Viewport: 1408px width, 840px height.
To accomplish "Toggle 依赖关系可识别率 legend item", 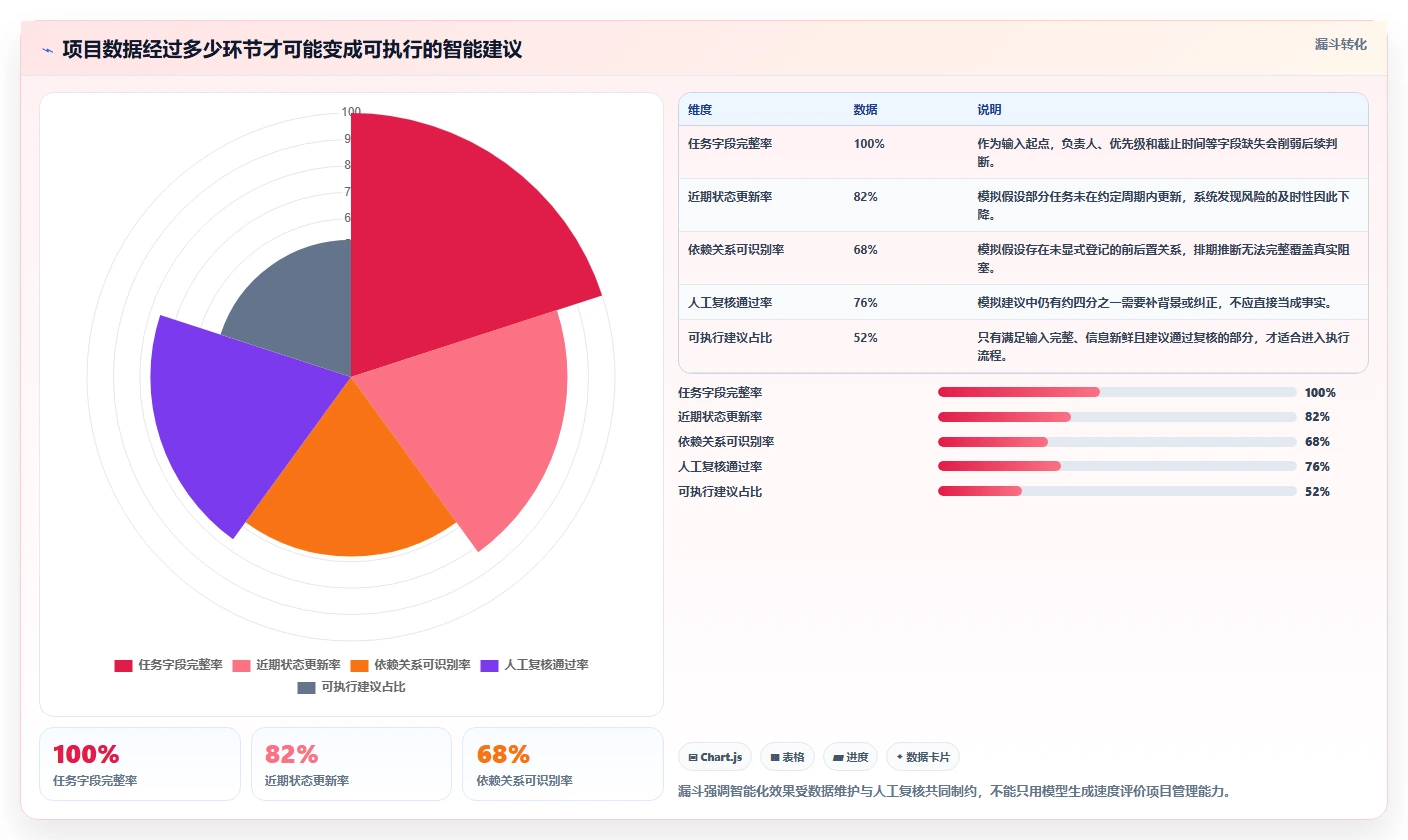I will (410, 665).
